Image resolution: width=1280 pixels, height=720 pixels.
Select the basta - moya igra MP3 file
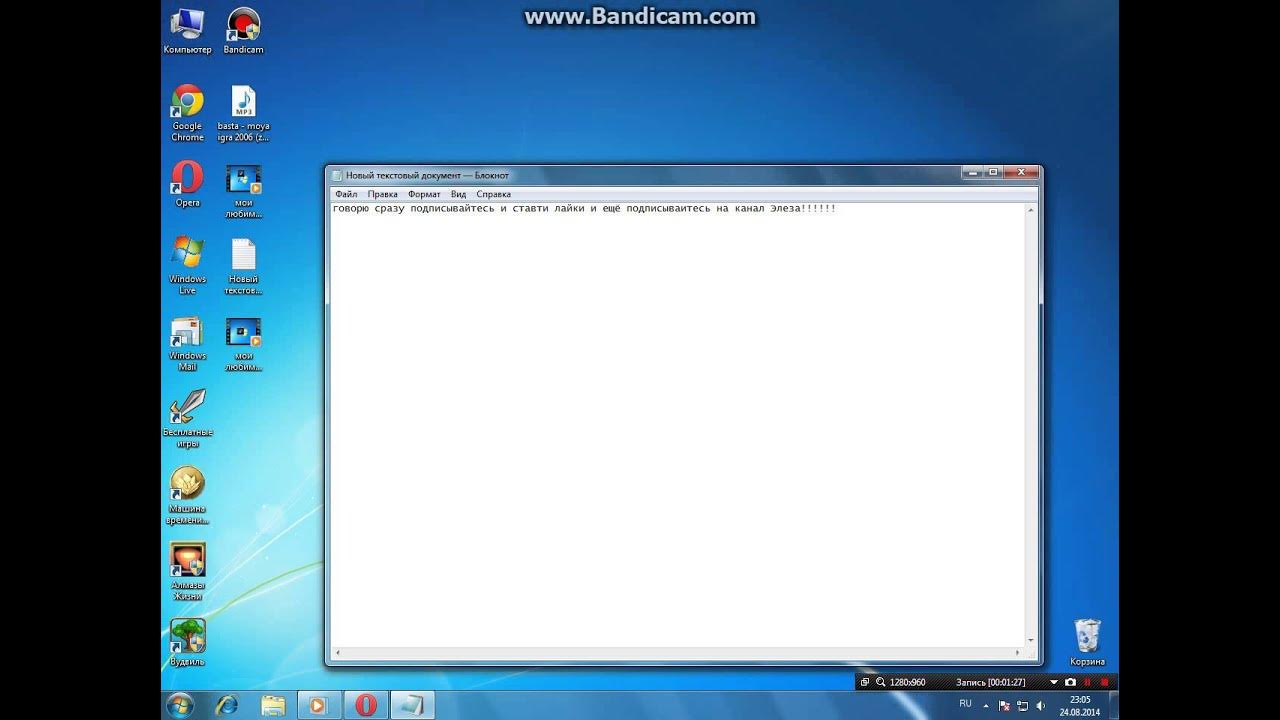pyautogui.click(x=243, y=112)
